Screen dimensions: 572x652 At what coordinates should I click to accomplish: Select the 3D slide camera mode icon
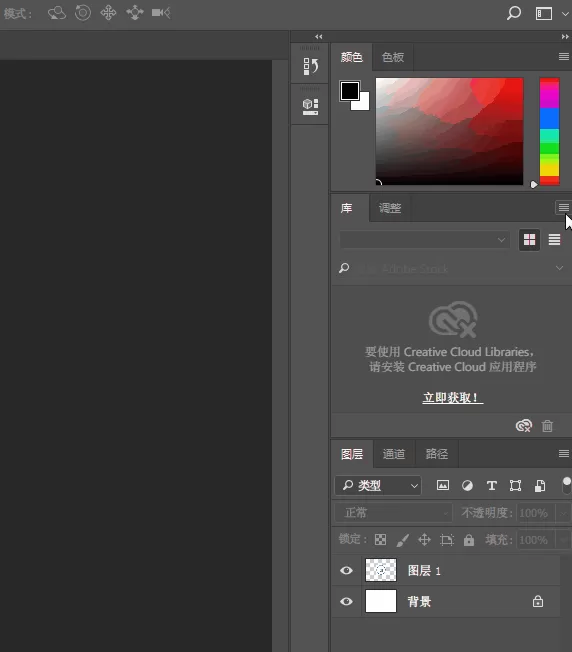(x=135, y=13)
